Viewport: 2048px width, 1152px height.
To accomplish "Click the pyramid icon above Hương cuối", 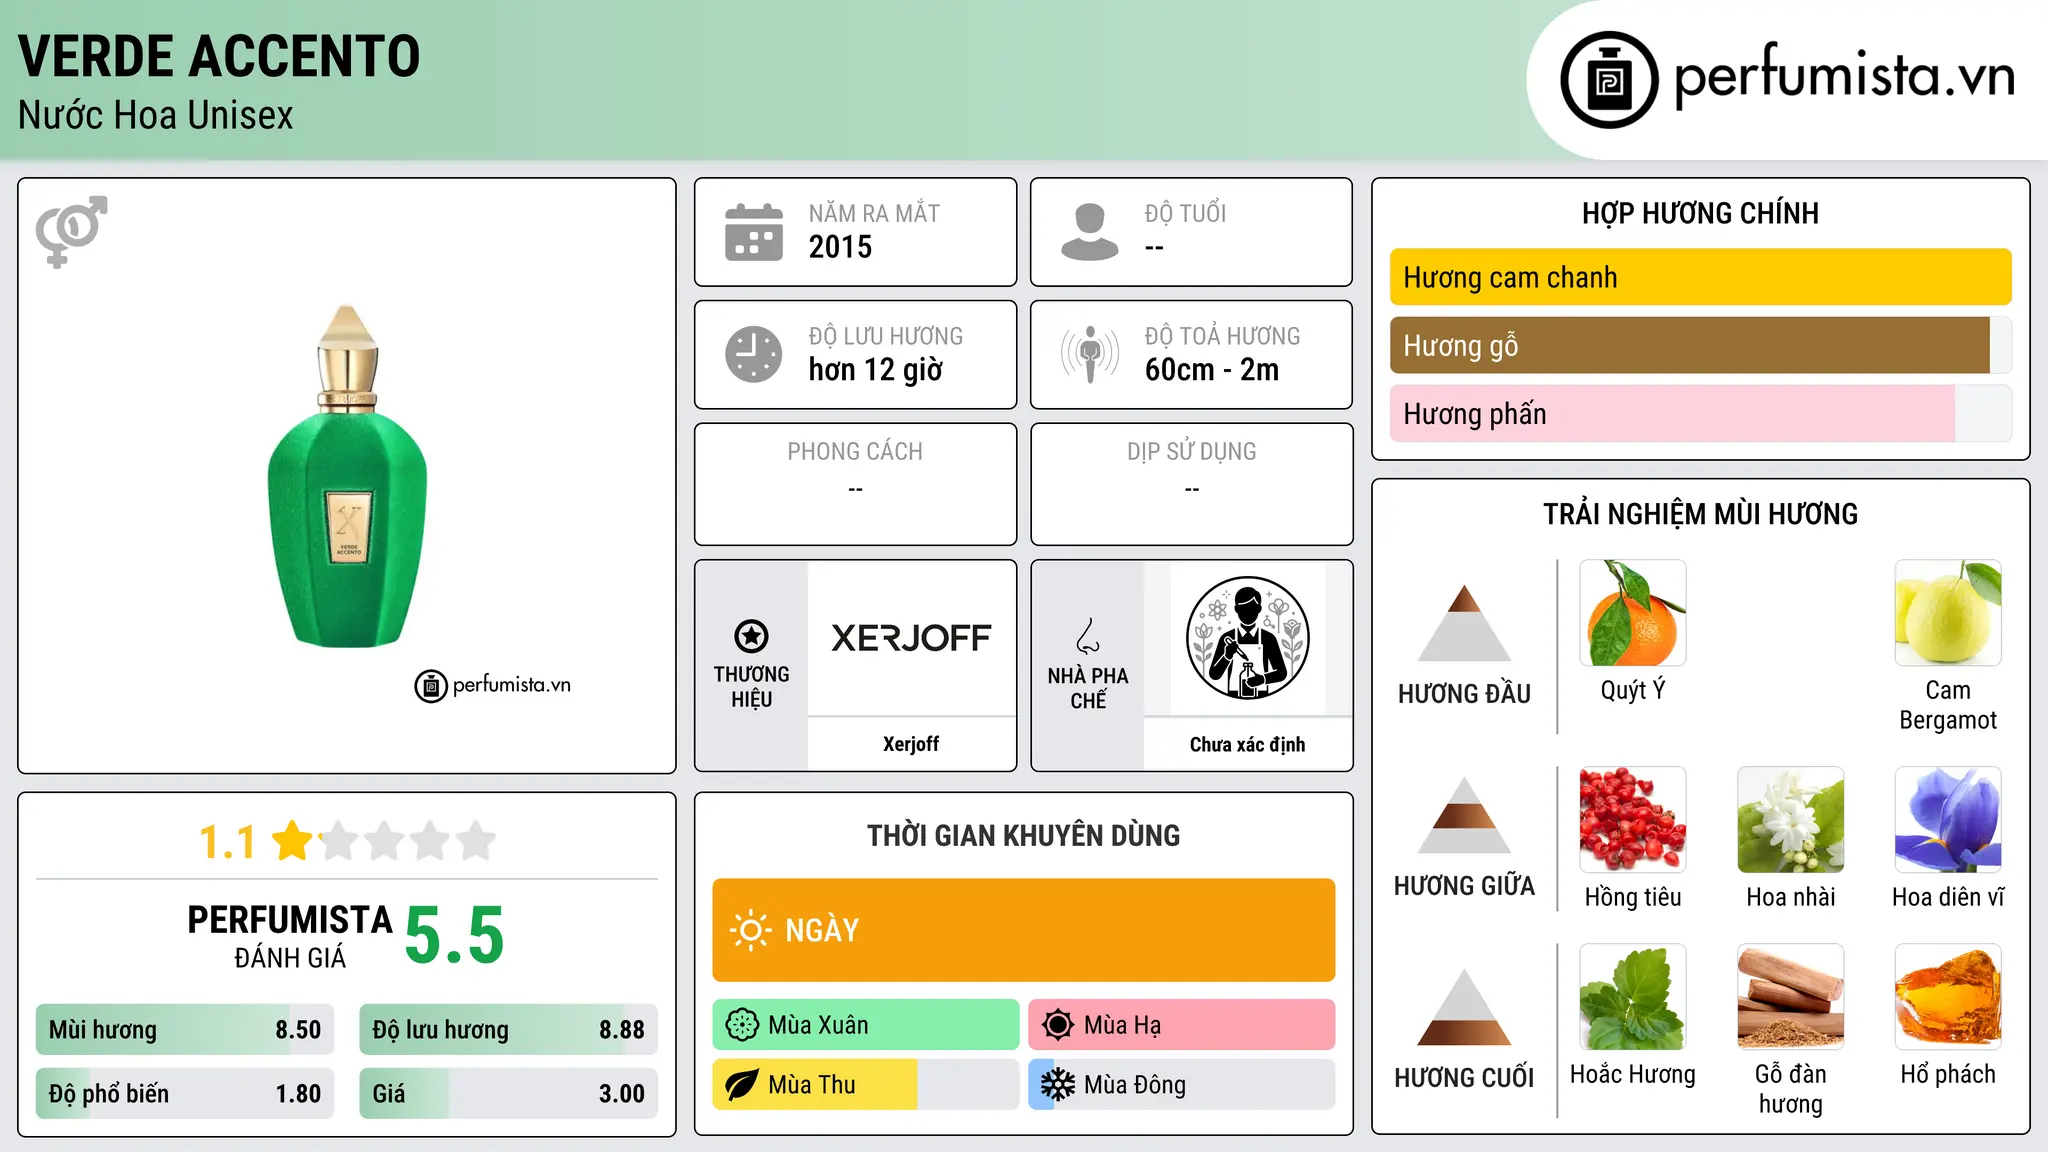I will tap(1464, 1007).
